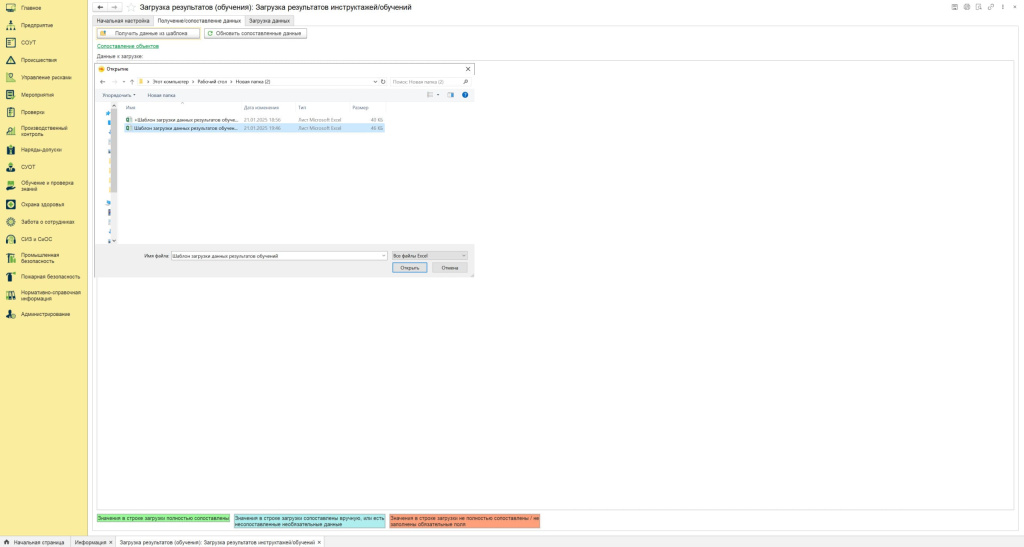Open the СОУТ section icon
Image resolution: width=1024 pixels, height=547 pixels.
[x=10, y=42]
